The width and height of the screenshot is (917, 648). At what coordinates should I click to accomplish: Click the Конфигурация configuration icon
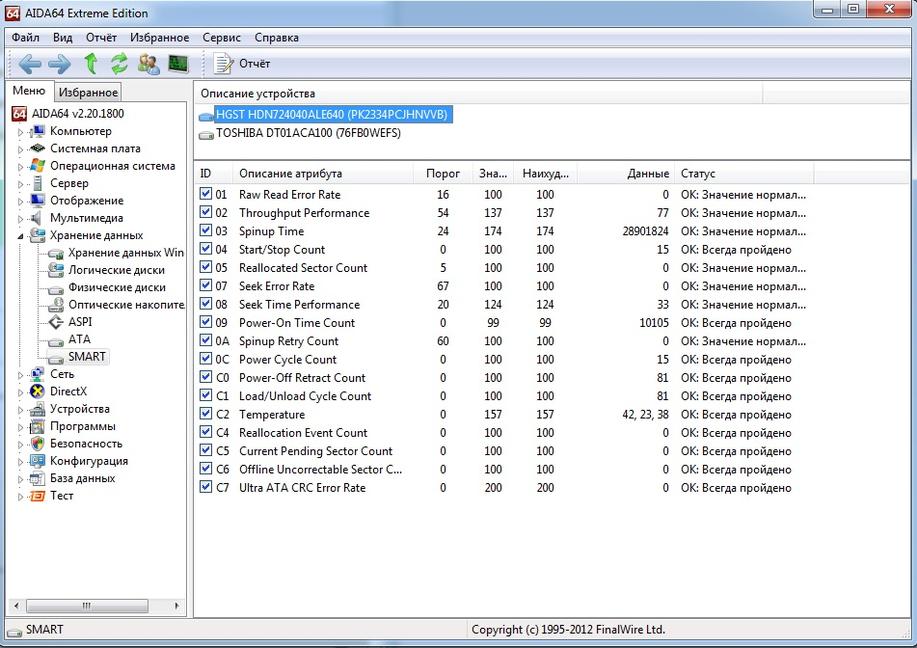[37, 461]
